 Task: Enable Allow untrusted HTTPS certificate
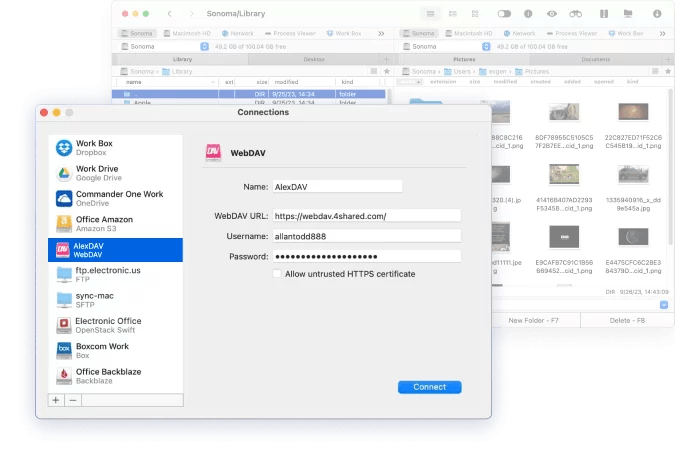tap(277, 274)
